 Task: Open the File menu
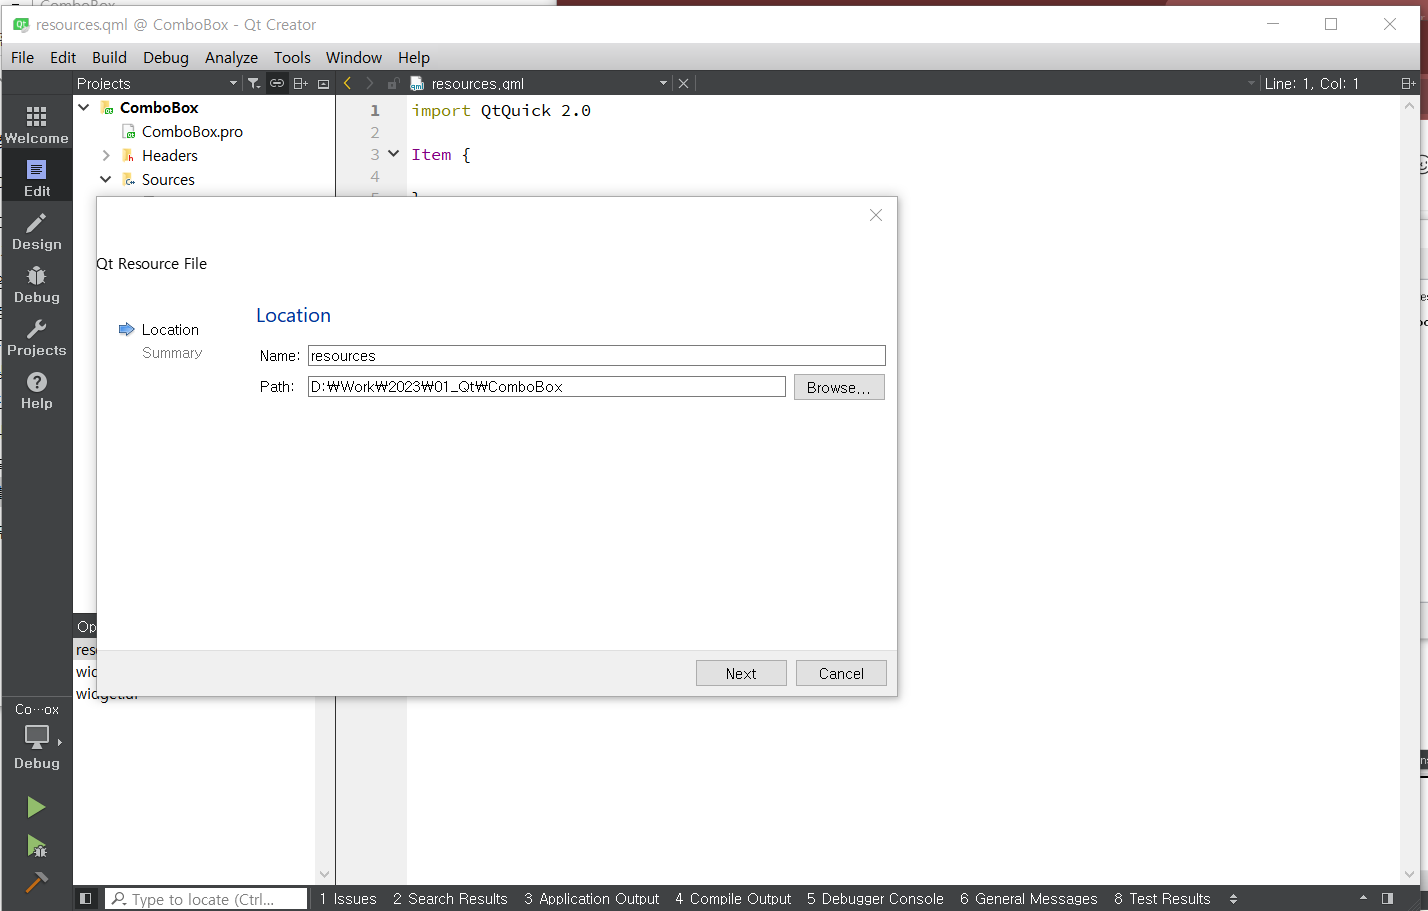(x=22, y=57)
